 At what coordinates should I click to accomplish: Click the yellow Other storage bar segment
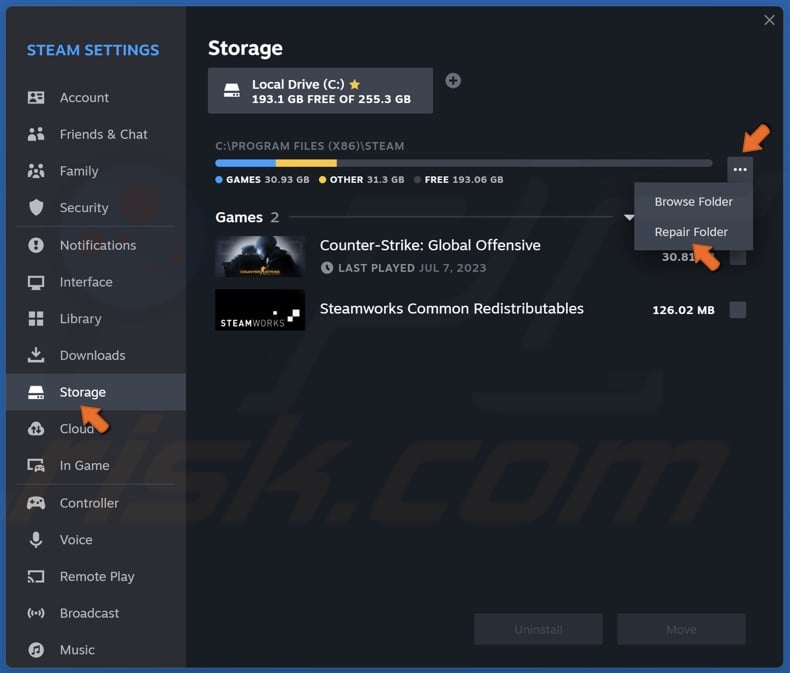(306, 163)
